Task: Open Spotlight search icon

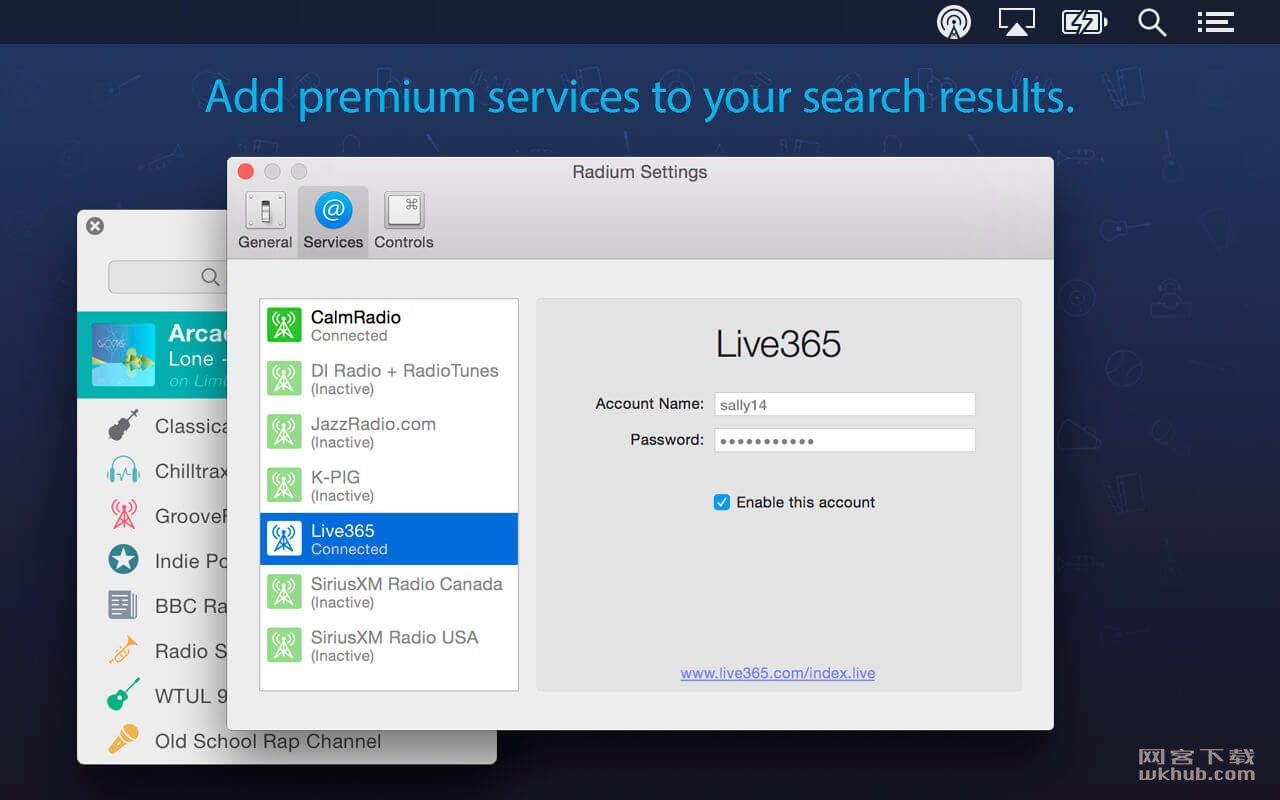Action: 1152,22
